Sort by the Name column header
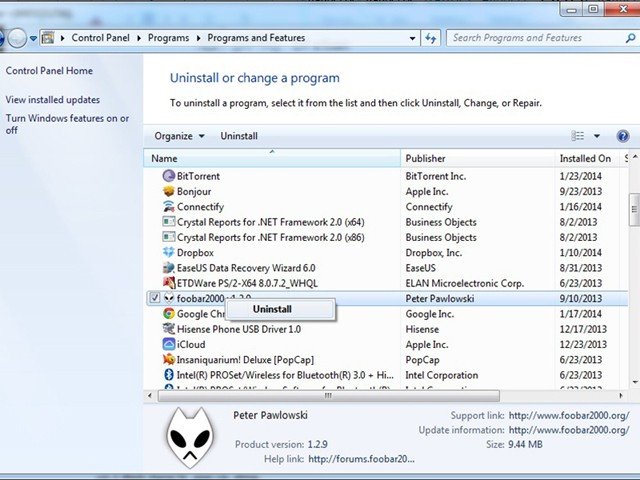The image size is (640, 480). tap(272, 158)
